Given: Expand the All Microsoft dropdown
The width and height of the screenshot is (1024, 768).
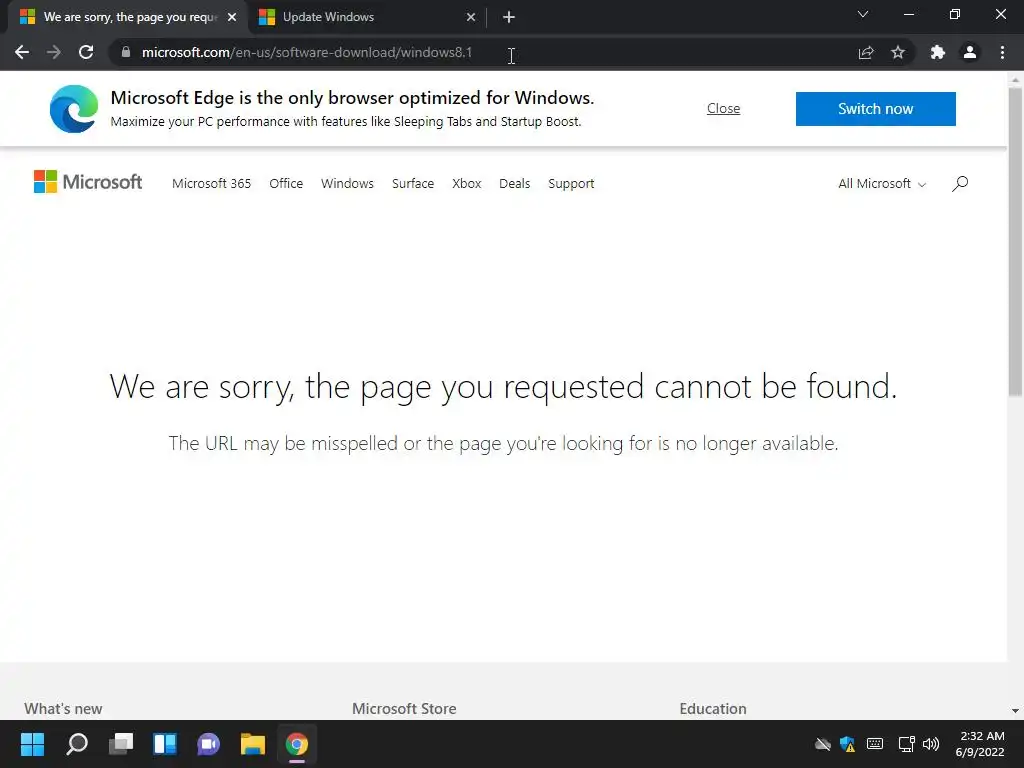Looking at the screenshot, I should click(x=882, y=184).
